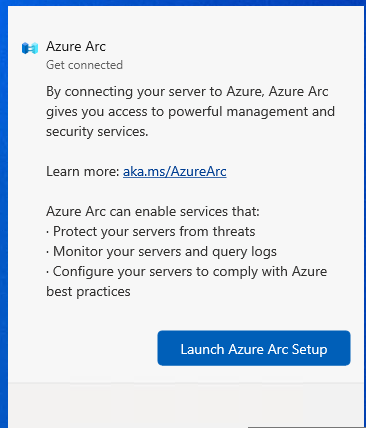Click 'Azure Arc can enable services that:' text
366x428 pixels.
coord(153,211)
